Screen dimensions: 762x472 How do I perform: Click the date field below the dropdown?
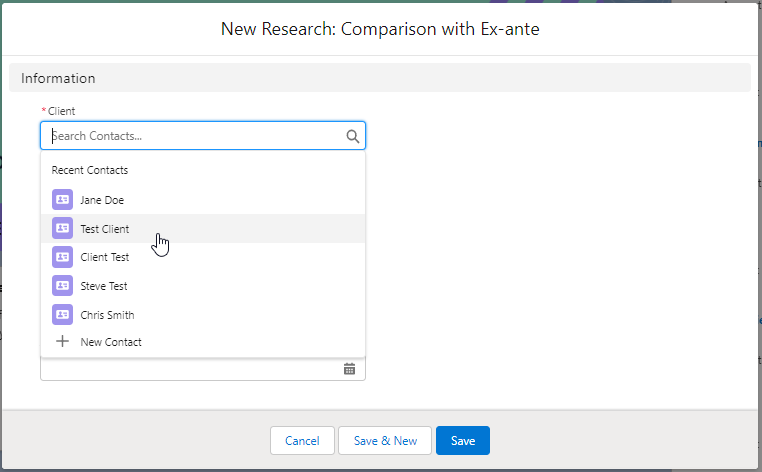tap(190, 369)
